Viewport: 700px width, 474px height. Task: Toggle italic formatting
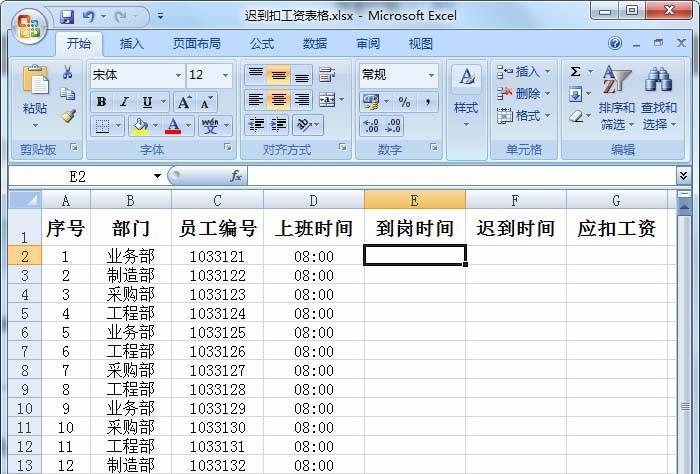pos(124,102)
